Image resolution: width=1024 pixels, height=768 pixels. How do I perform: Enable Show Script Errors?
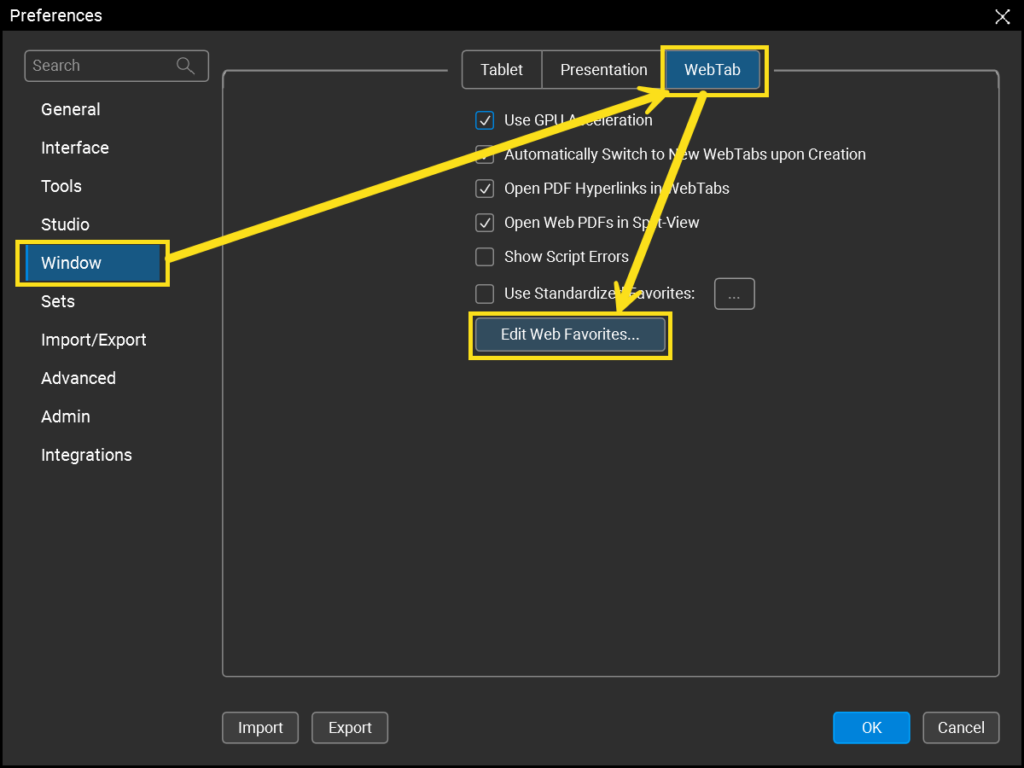(x=485, y=257)
